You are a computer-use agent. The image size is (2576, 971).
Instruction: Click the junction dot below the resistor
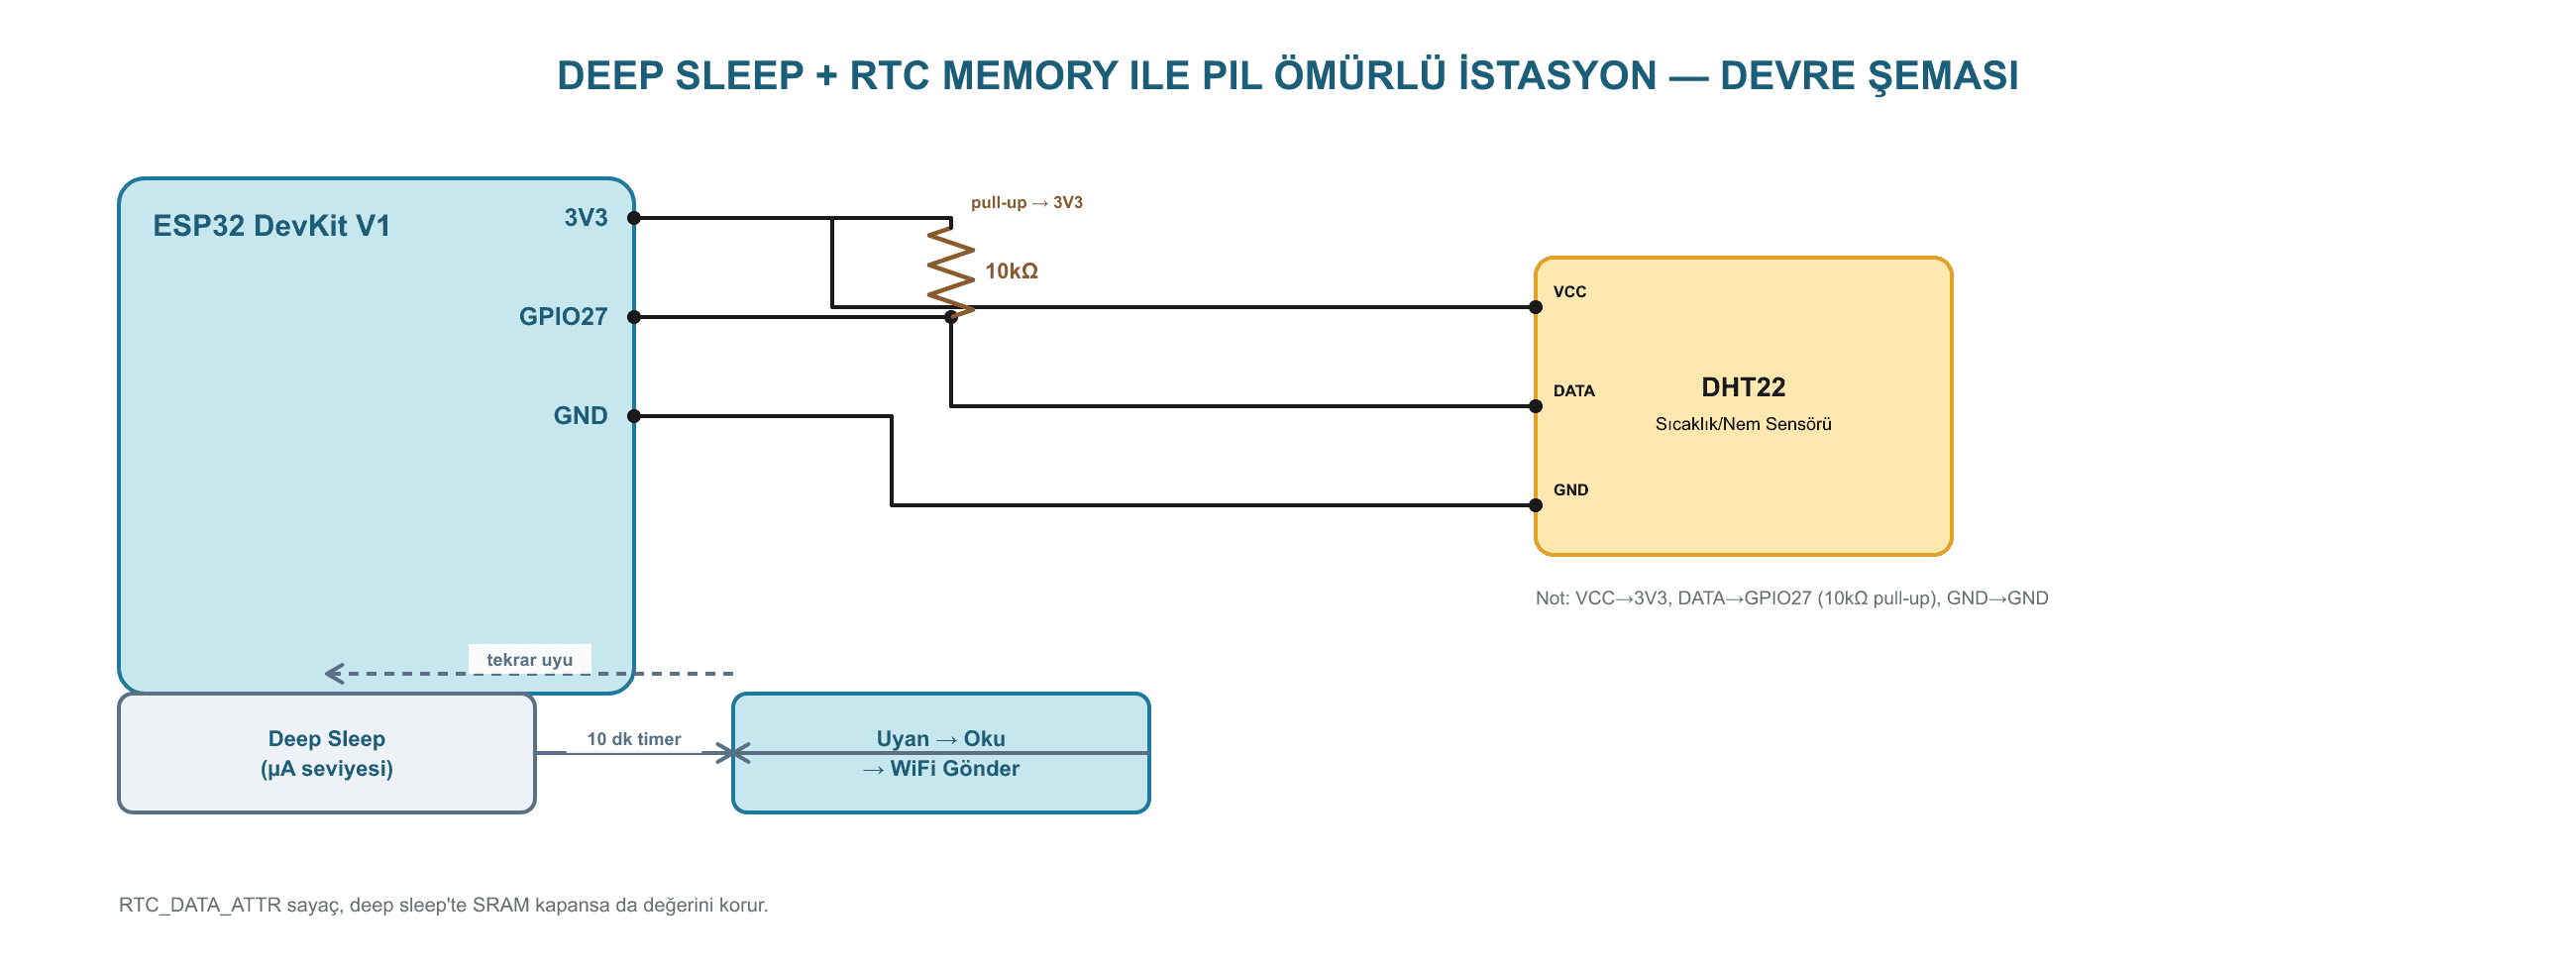click(951, 317)
